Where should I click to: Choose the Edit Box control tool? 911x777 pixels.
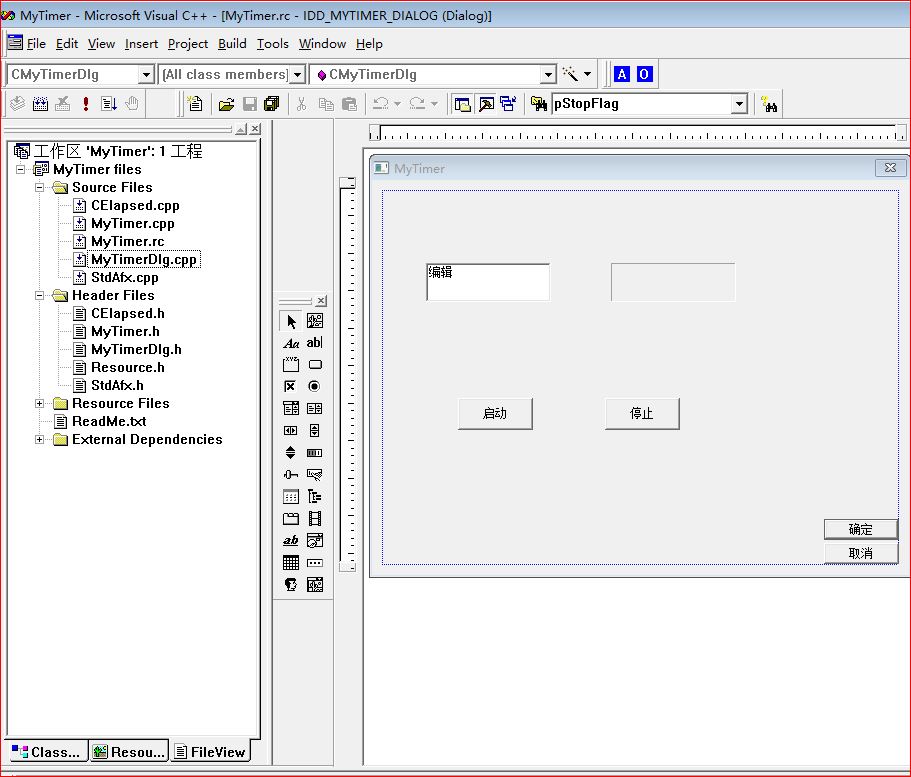(315, 343)
